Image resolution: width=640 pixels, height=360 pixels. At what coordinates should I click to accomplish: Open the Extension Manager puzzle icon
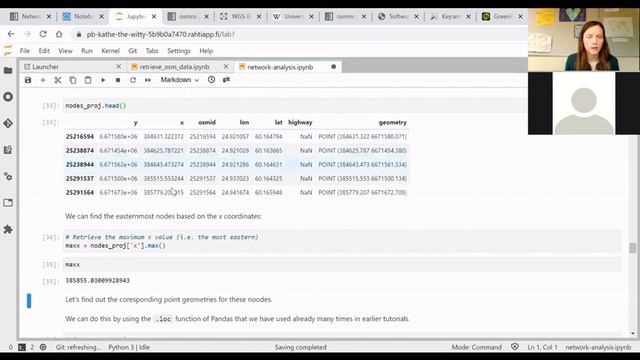click(x=8, y=229)
